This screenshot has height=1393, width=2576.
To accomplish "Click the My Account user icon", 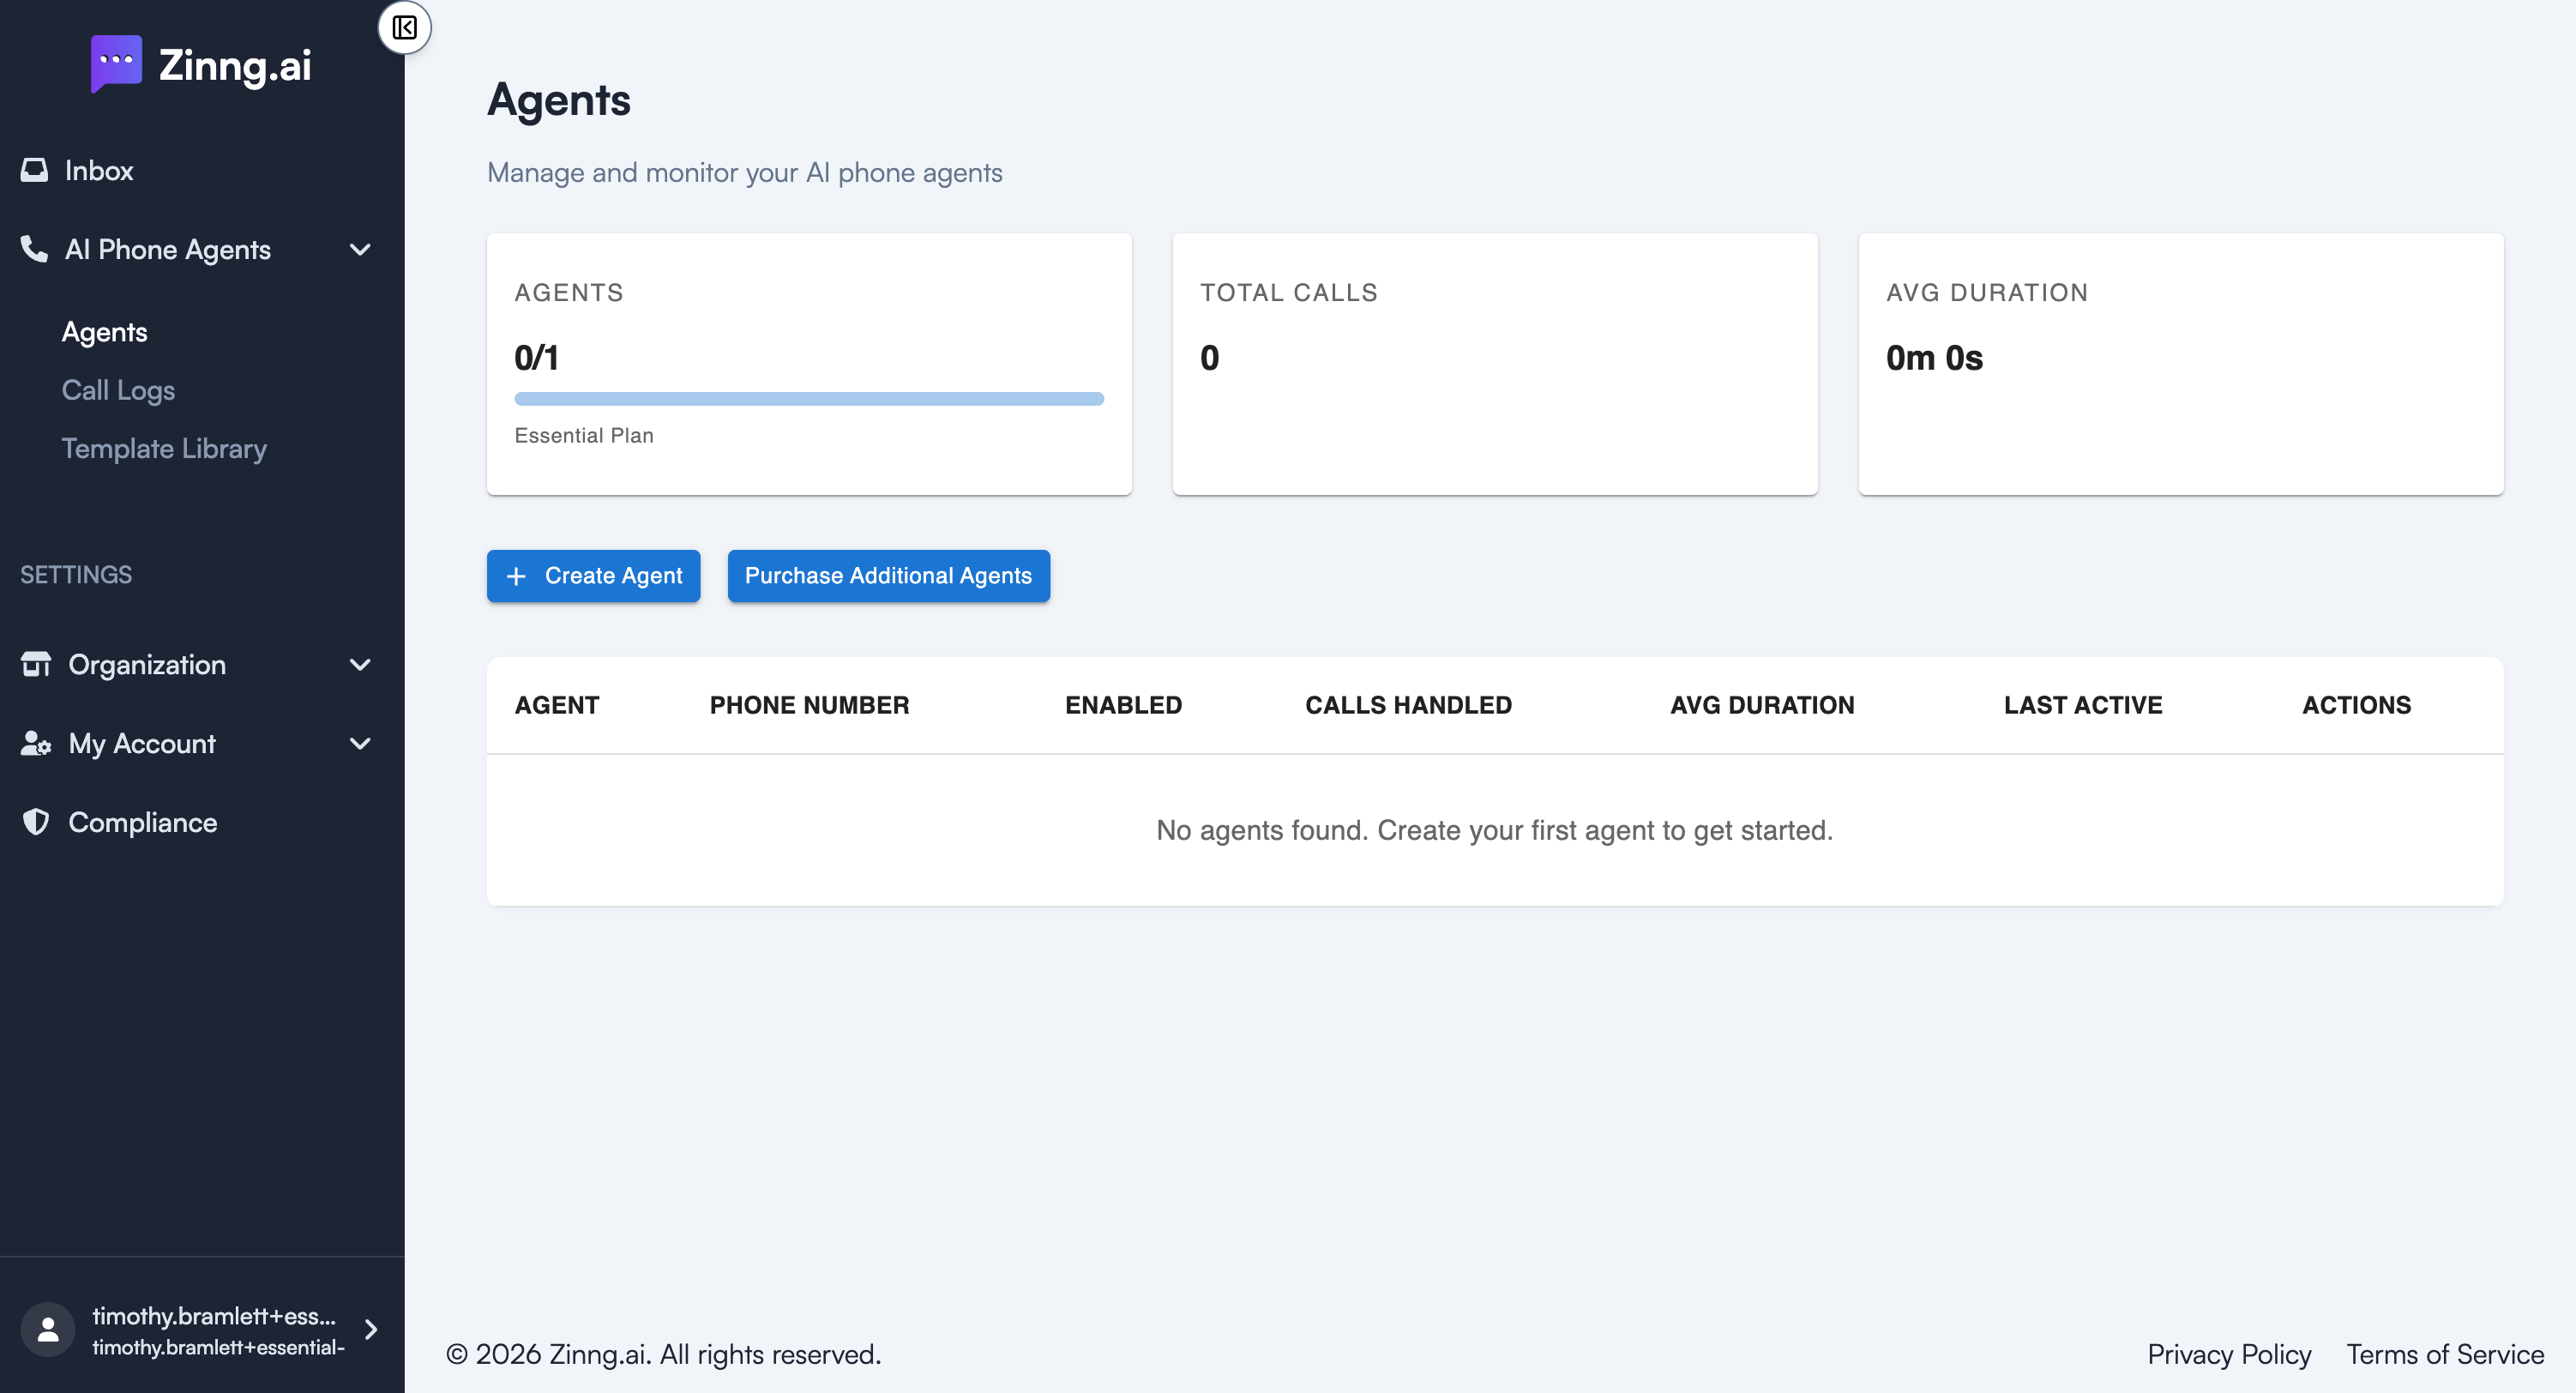I will point(34,743).
